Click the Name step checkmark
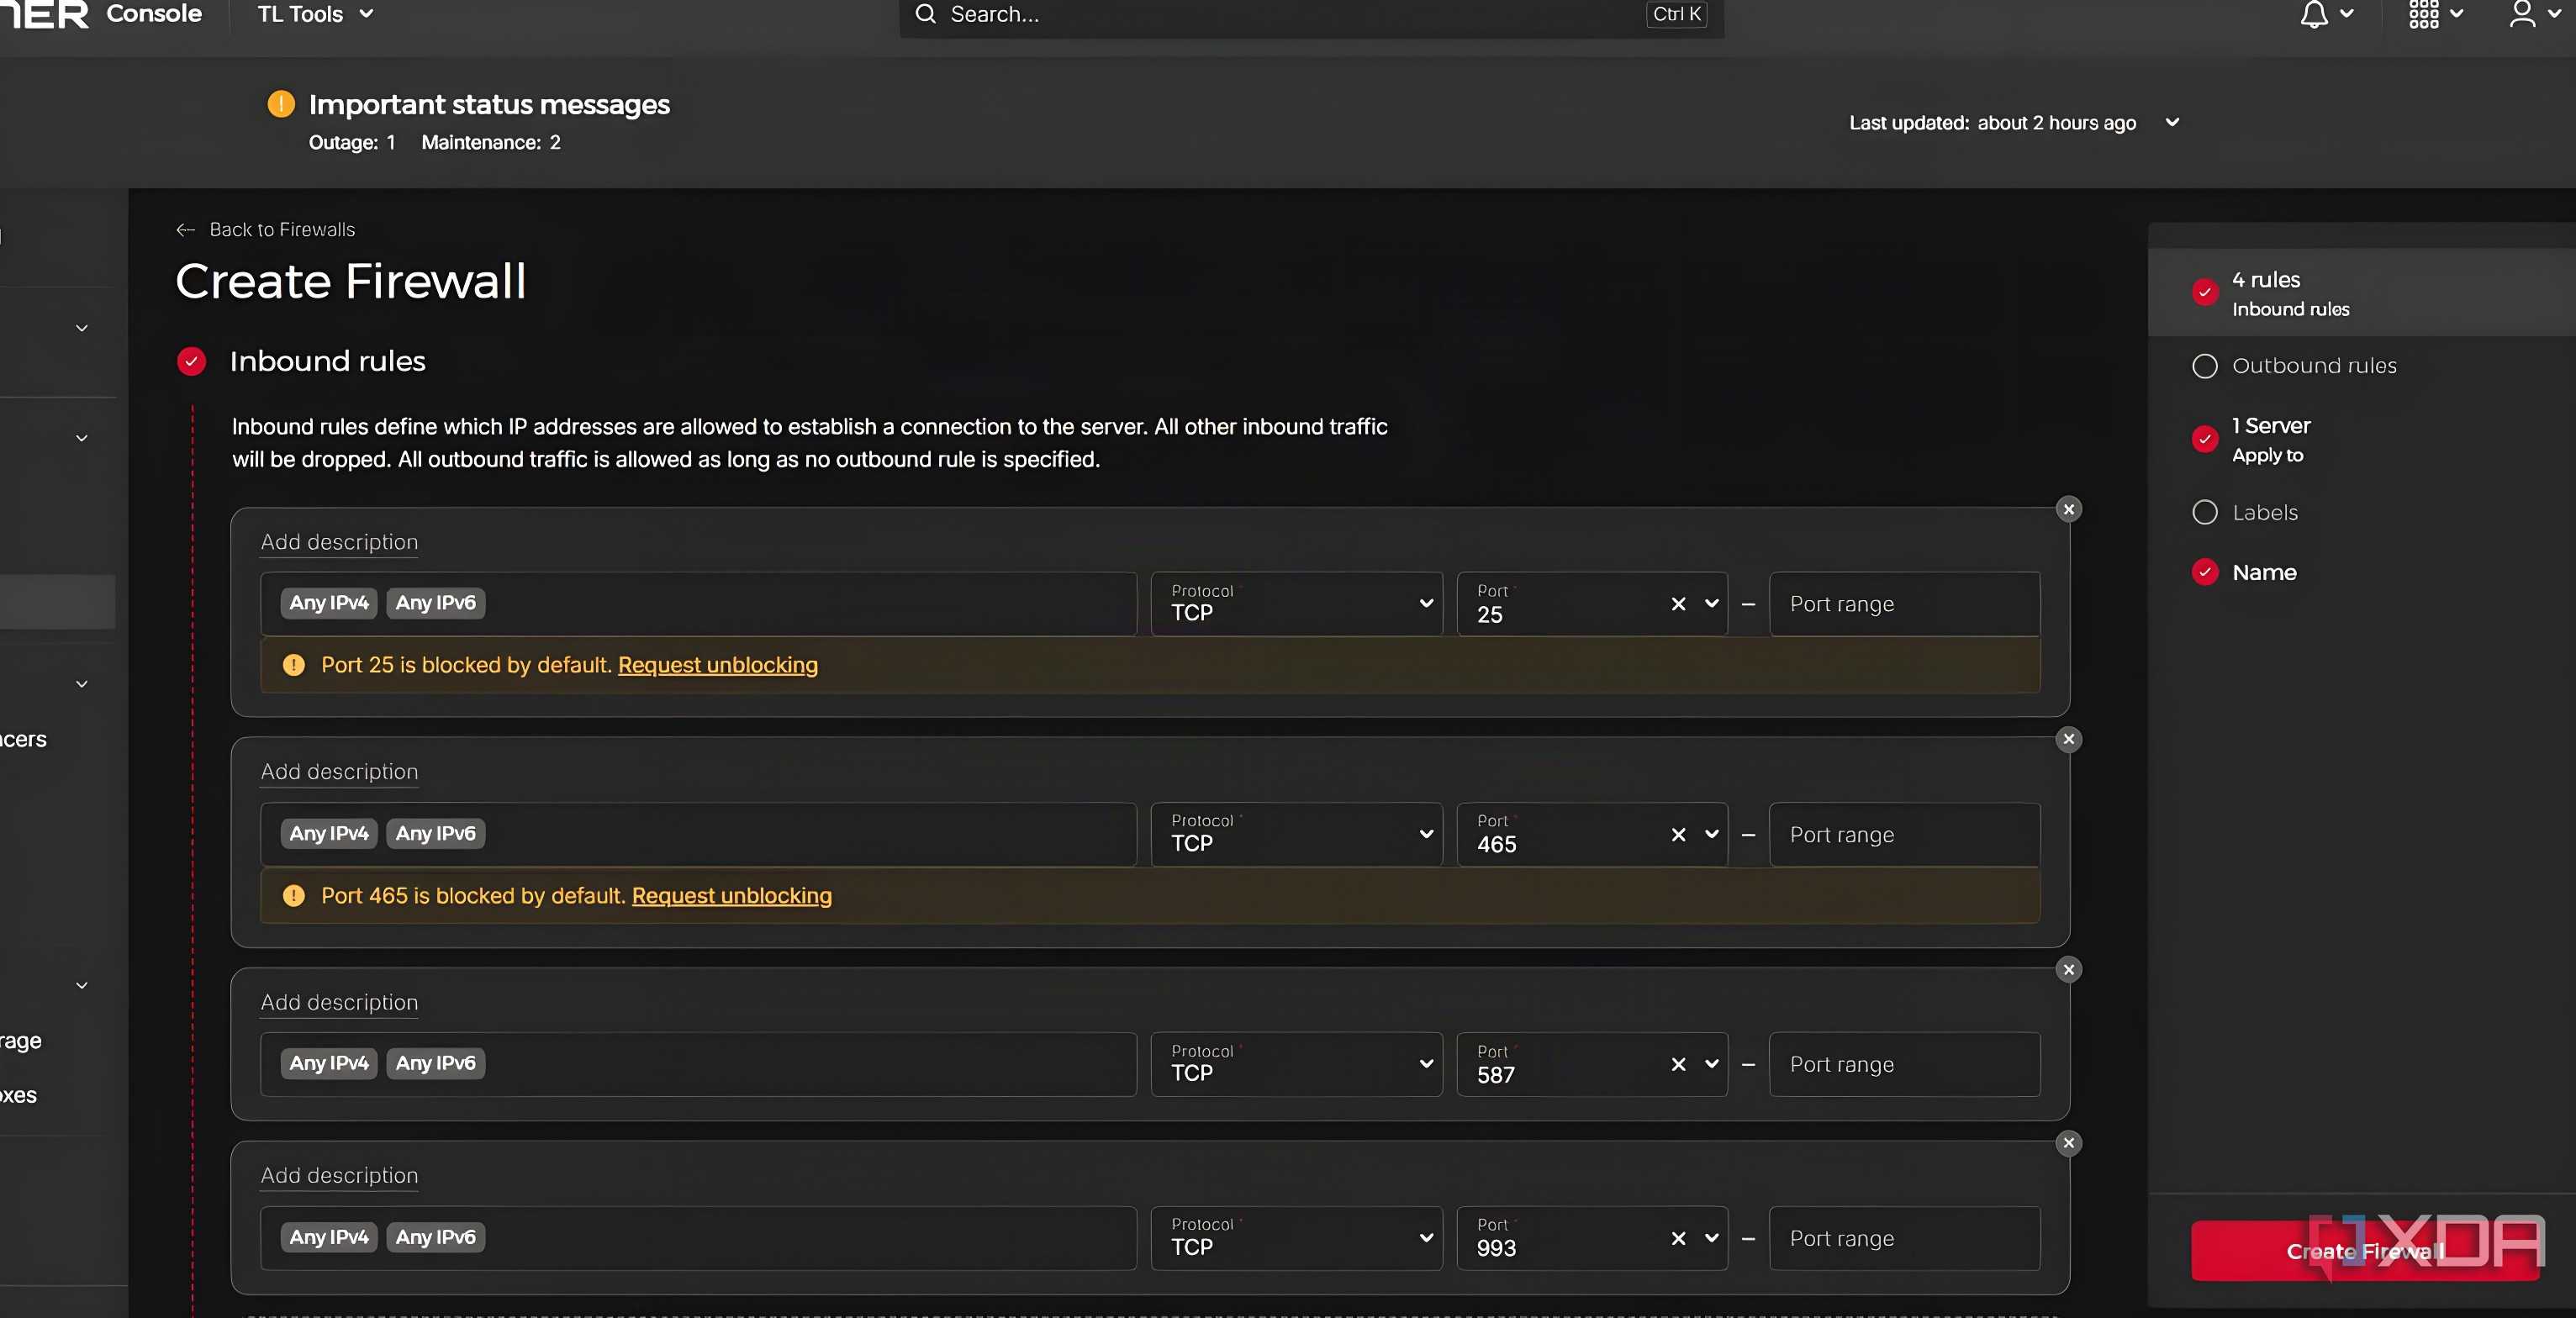The height and width of the screenshot is (1318, 2576). (x=2204, y=572)
